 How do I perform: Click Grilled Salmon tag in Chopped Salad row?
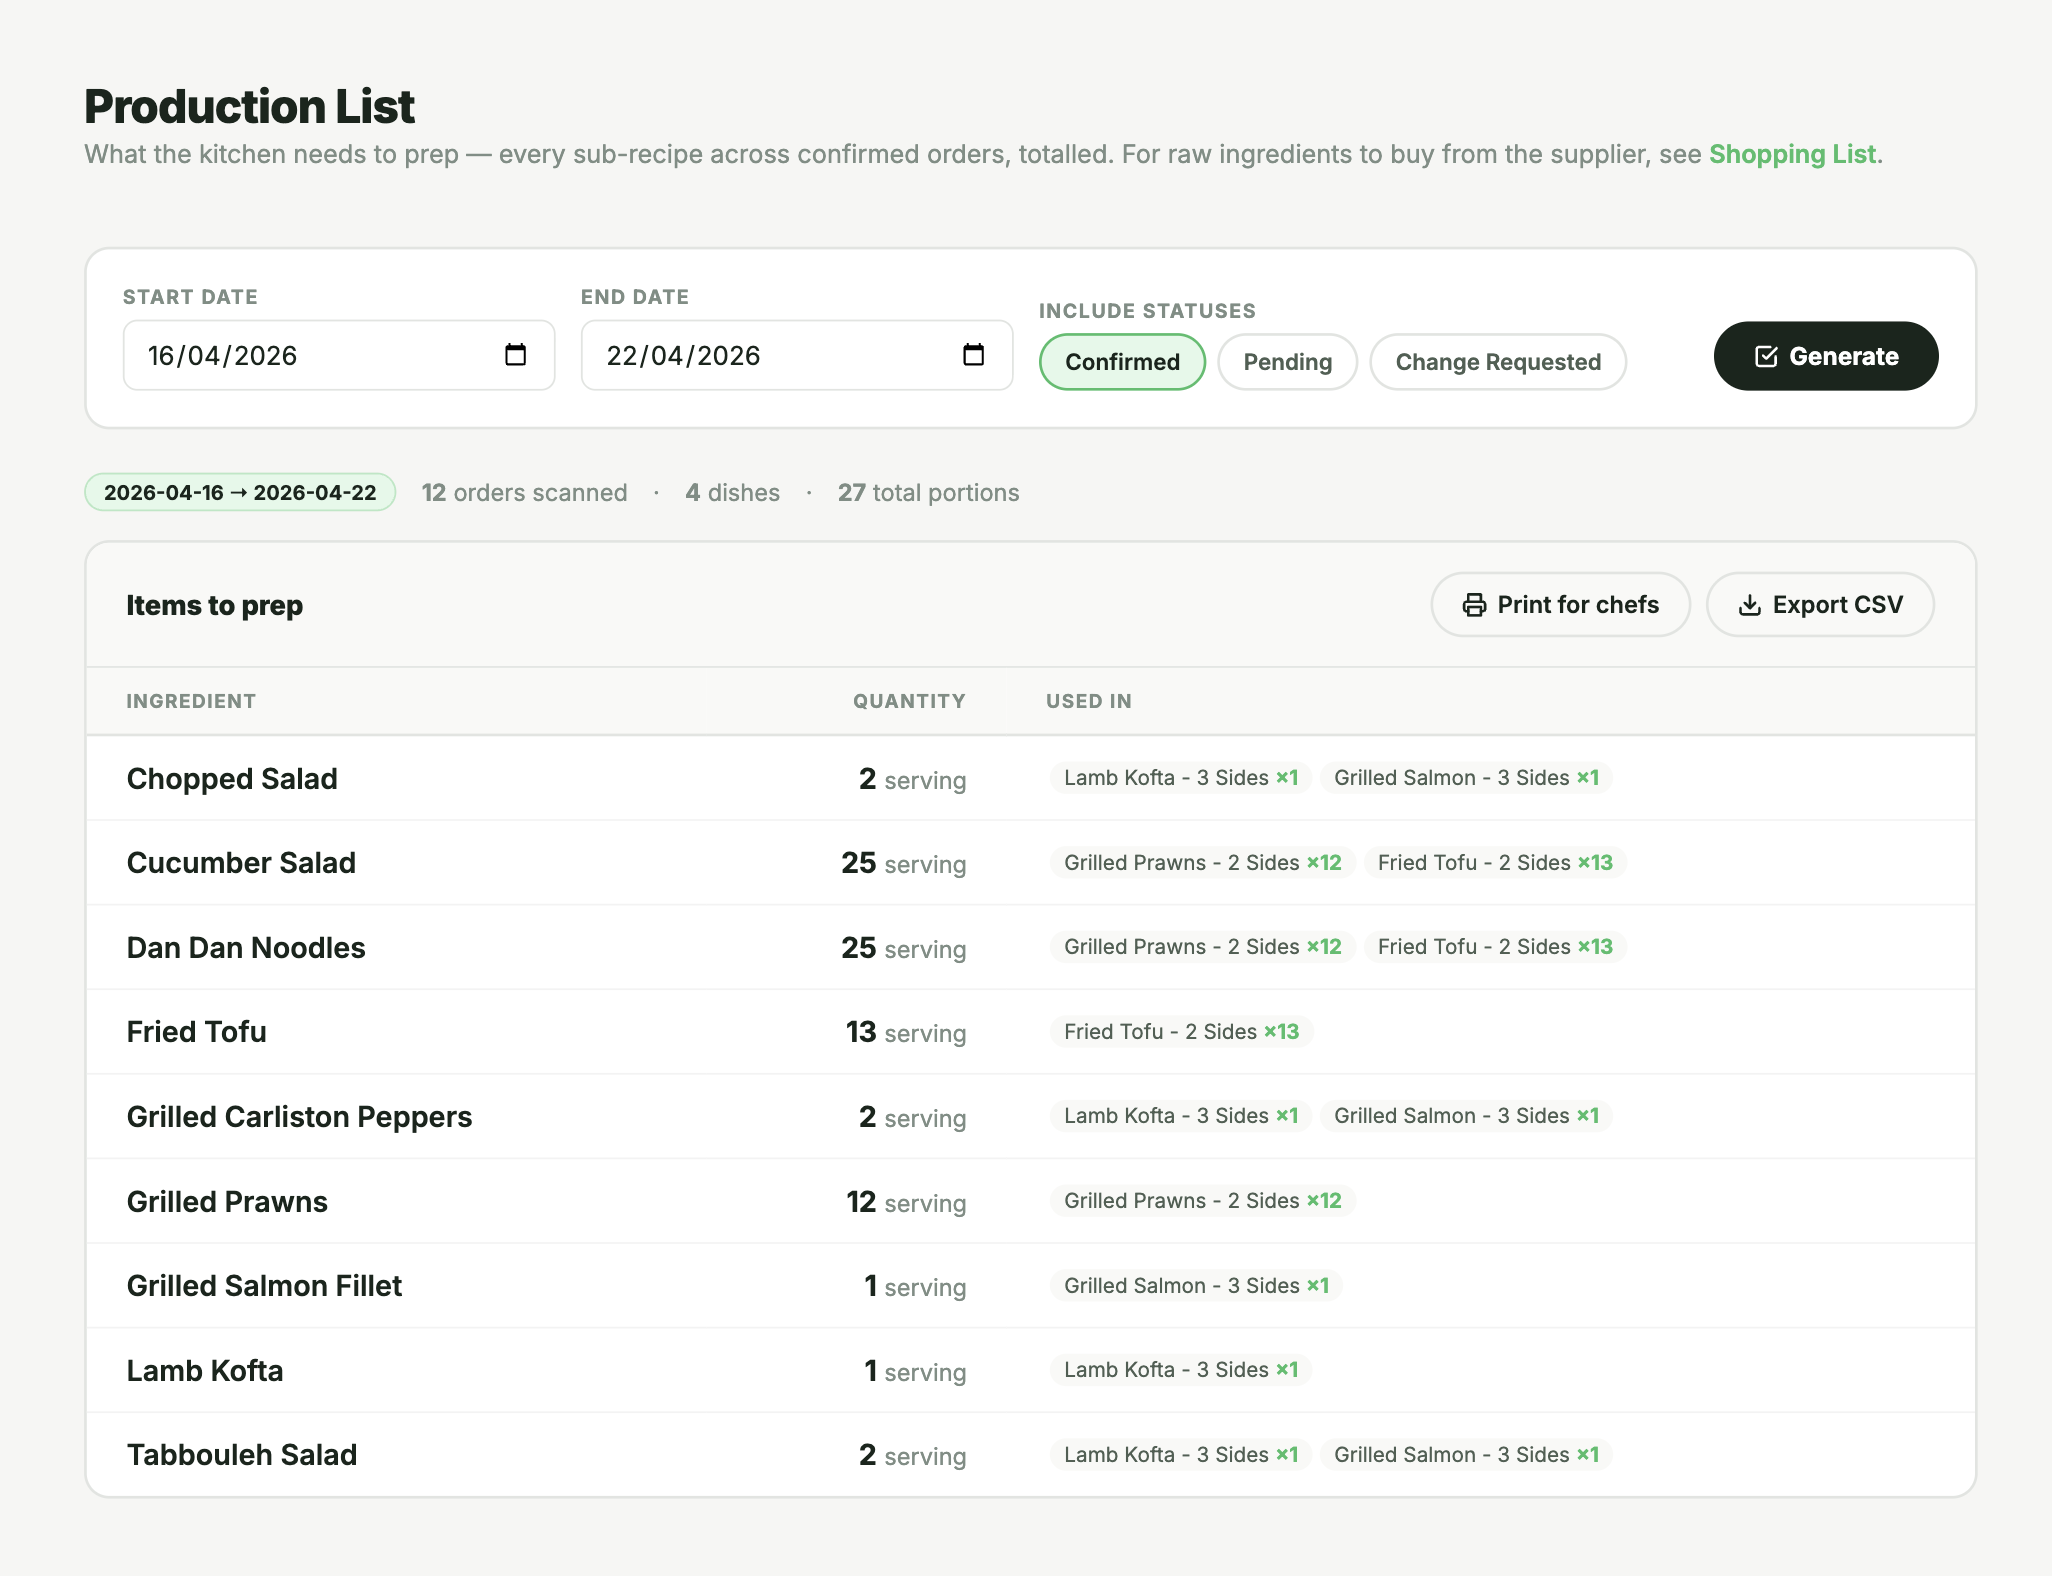click(1466, 778)
